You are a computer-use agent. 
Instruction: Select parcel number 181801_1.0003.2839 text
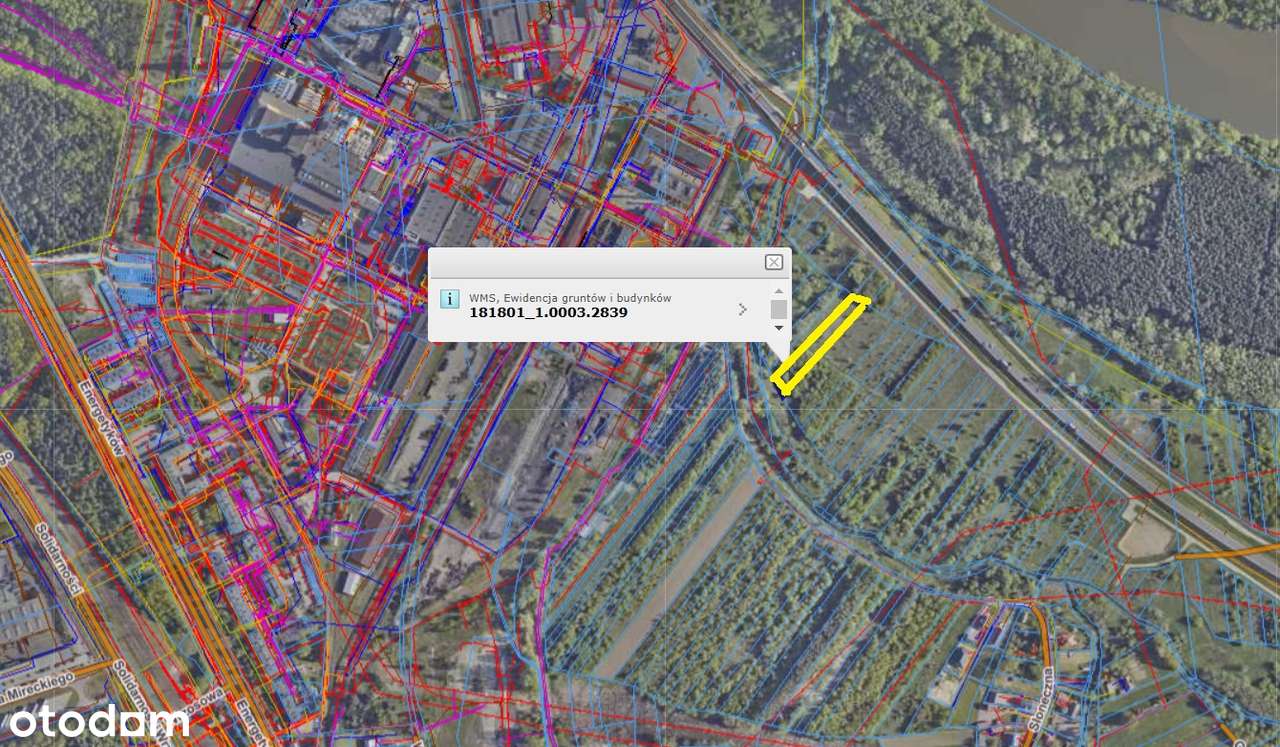click(549, 312)
